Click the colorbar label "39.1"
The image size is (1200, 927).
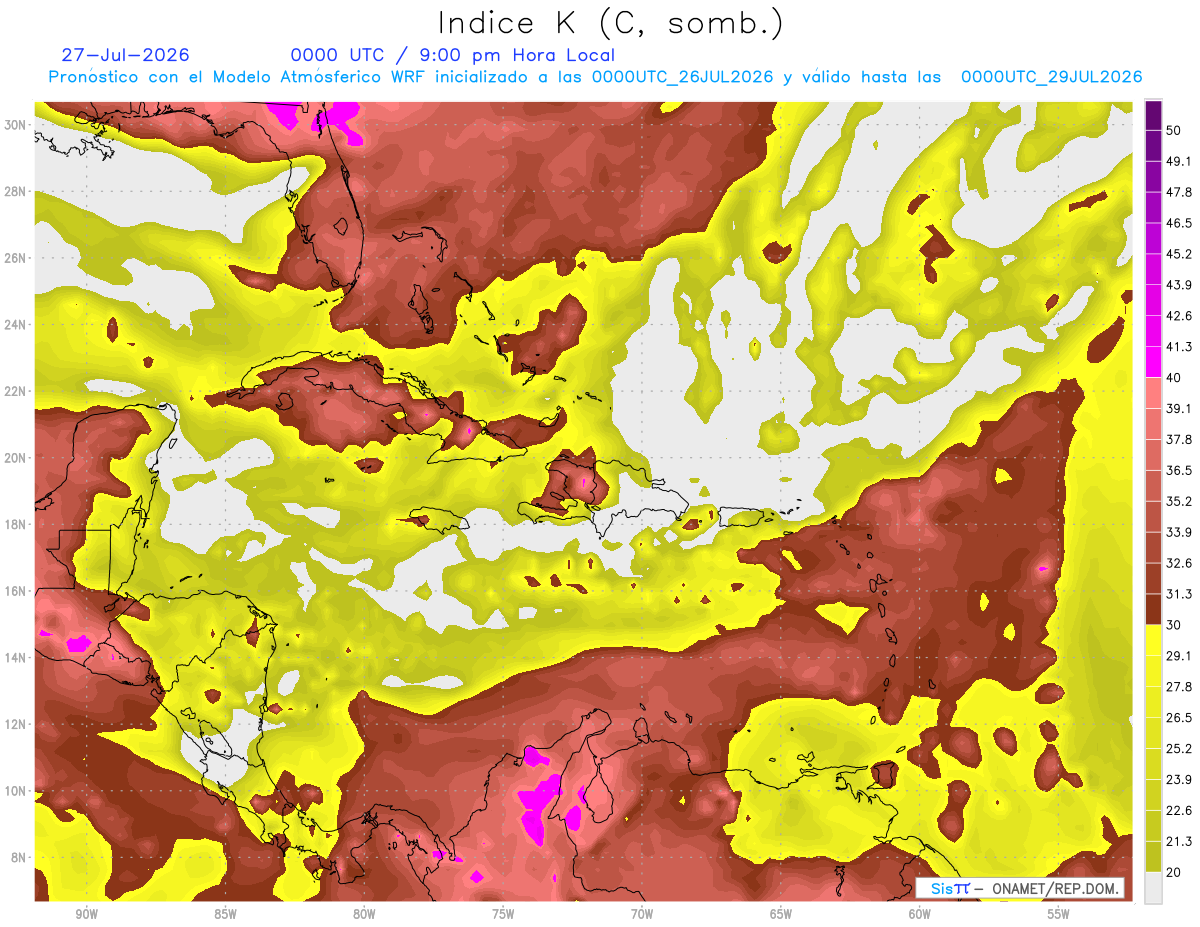[x=1178, y=408]
